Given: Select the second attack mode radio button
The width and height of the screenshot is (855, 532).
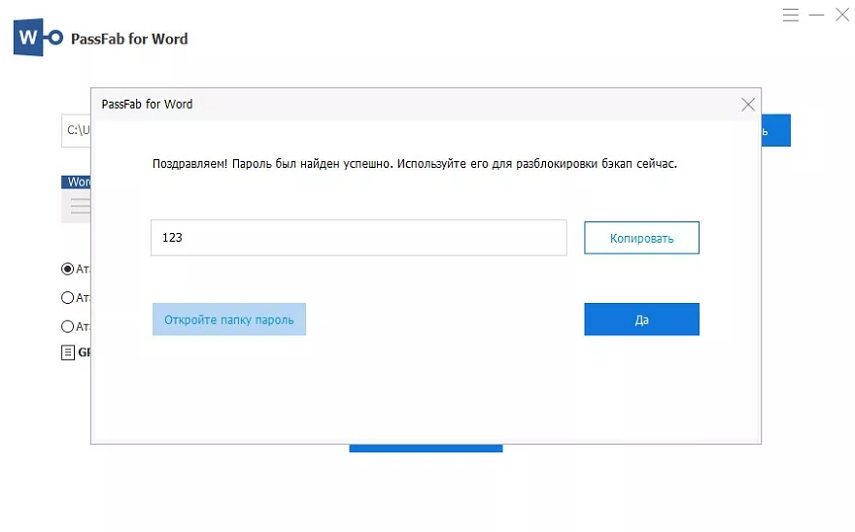Looking at the screenshot, I should tap(67, 298).
